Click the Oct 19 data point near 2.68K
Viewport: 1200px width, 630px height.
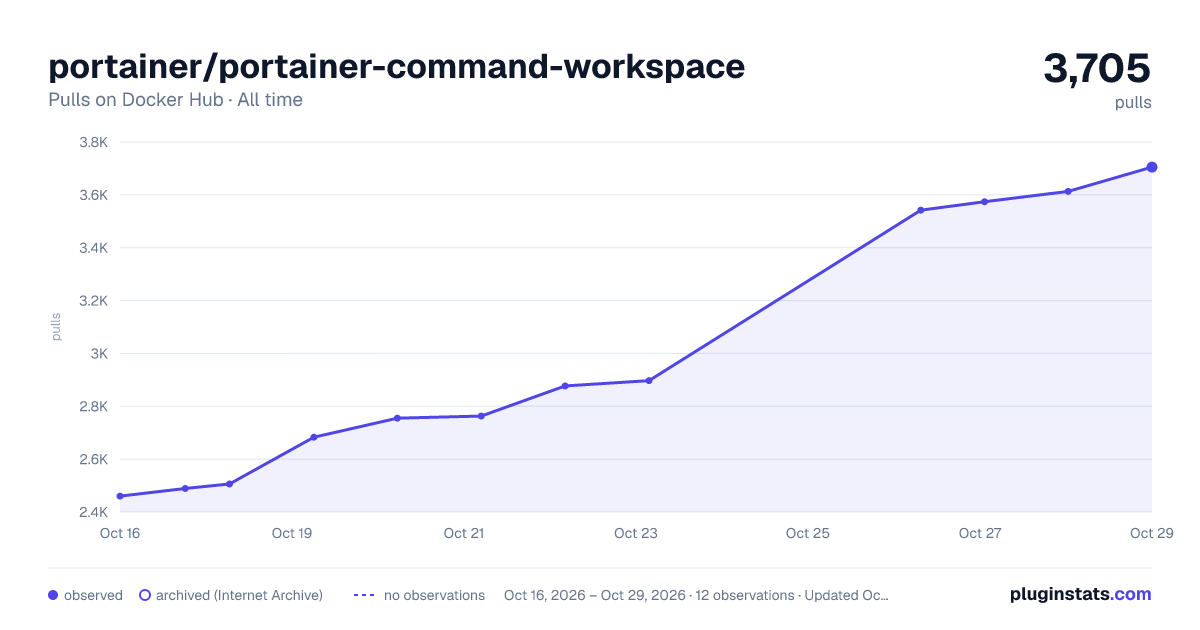coord(314,437)
